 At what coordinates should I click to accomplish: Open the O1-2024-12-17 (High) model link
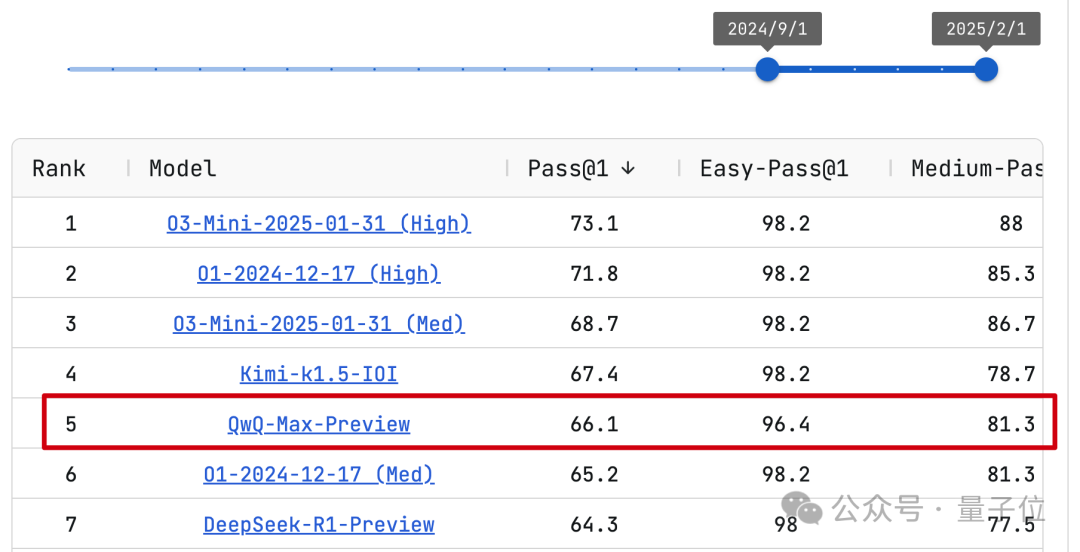[x=318, y=274]
